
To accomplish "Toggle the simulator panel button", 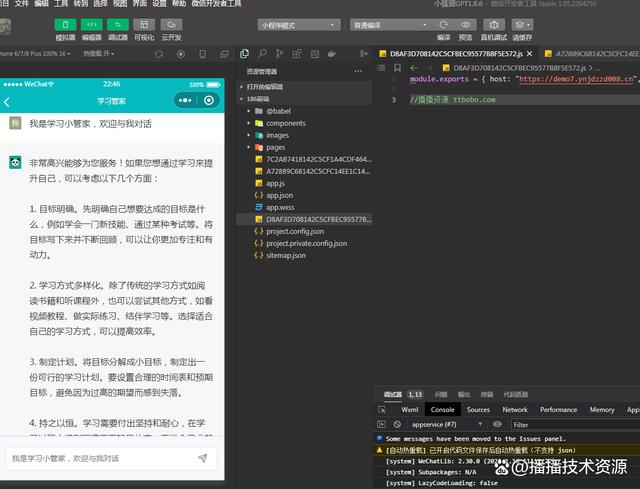I will 65,25.
